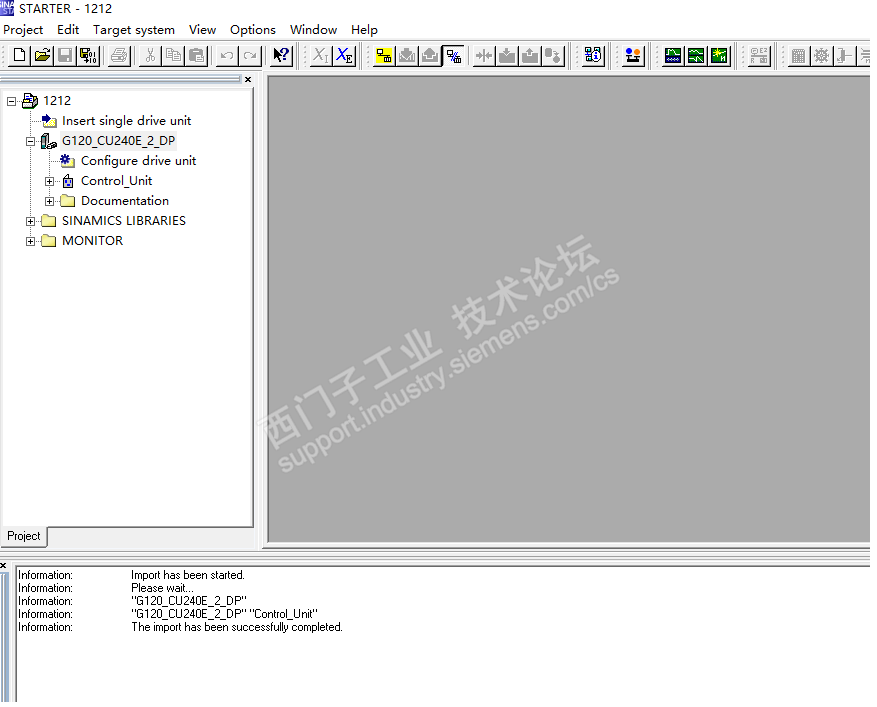Open the control panel icon with colored dots

[633, 55]
